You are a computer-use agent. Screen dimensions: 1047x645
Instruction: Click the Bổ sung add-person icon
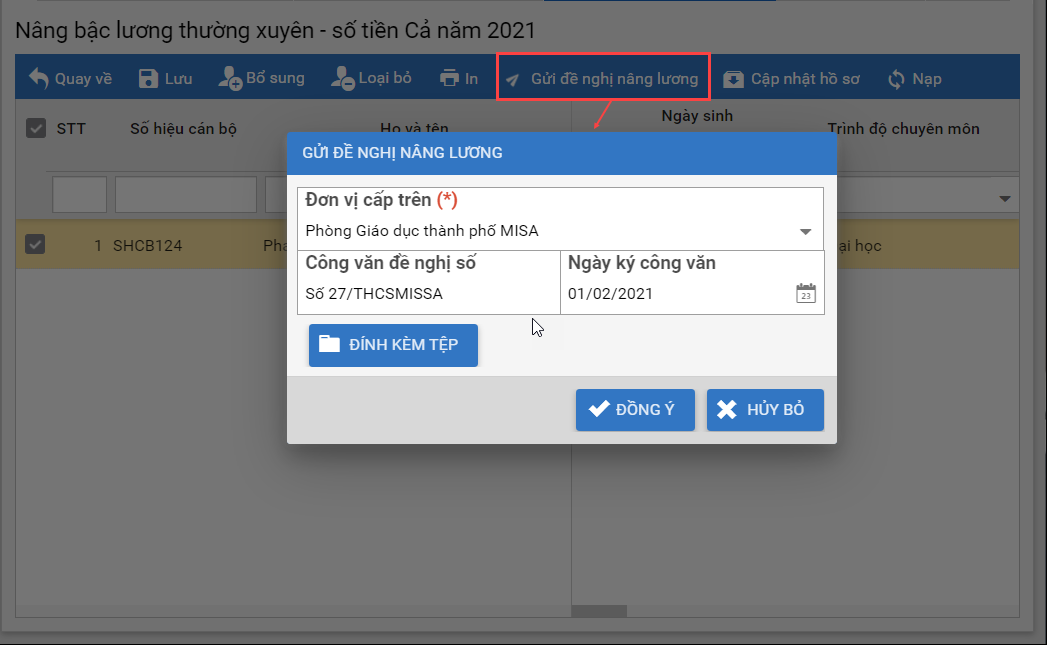(230, 78)
